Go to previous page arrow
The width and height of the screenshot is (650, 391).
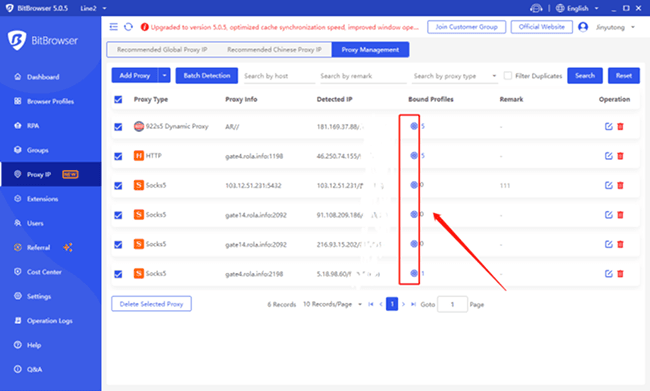pos(381,304)
